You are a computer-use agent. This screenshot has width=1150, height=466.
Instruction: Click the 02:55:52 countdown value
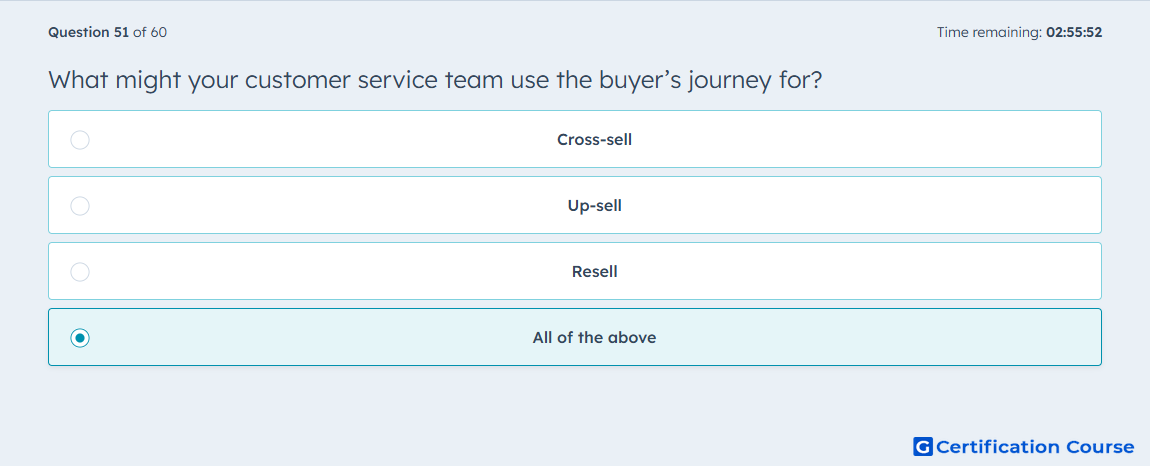[1074, 33]
